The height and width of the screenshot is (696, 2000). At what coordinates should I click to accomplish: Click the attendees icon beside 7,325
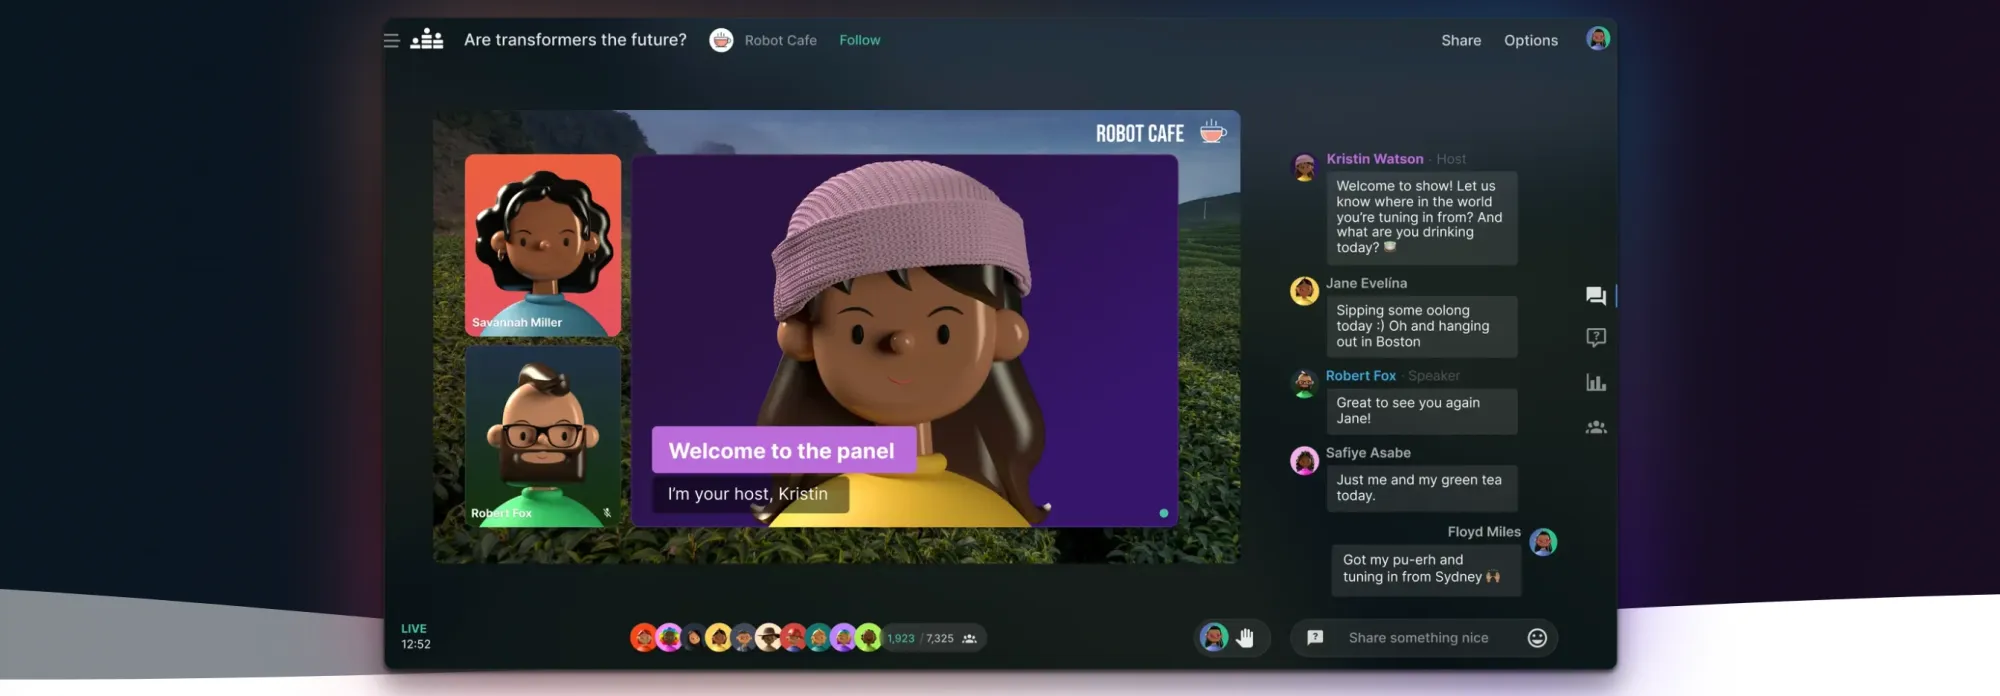(x=969, y=639)
